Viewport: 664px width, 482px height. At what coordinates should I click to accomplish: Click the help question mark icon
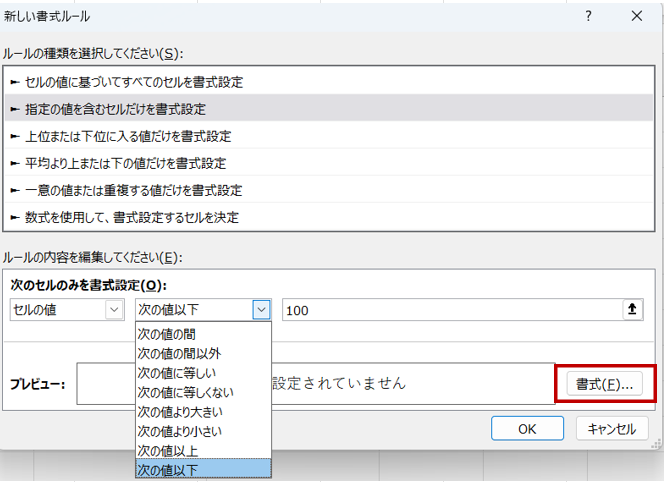click(588, 16)
